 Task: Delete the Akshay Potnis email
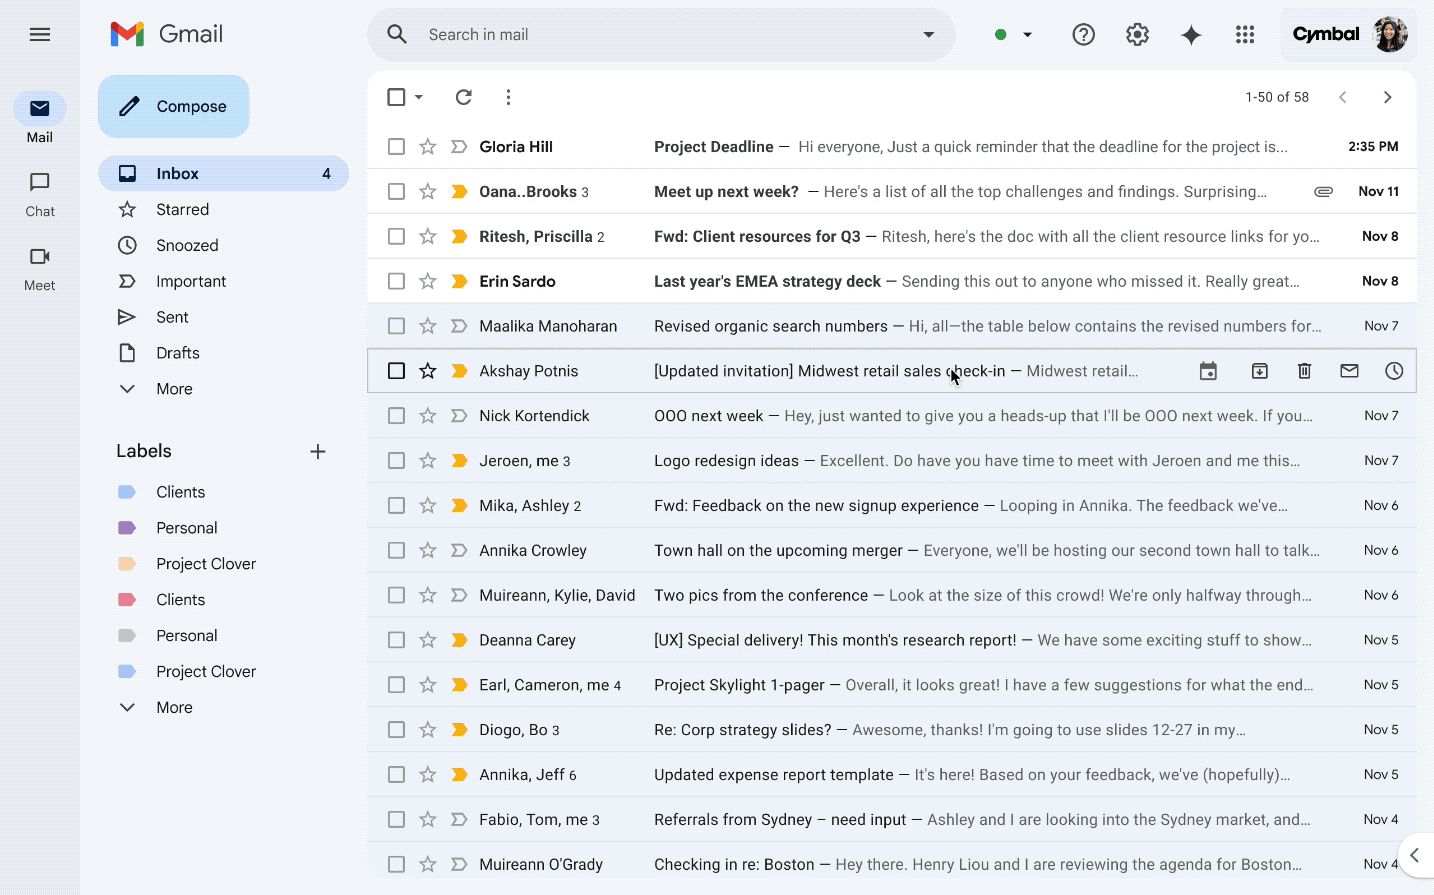(1304, 370)
